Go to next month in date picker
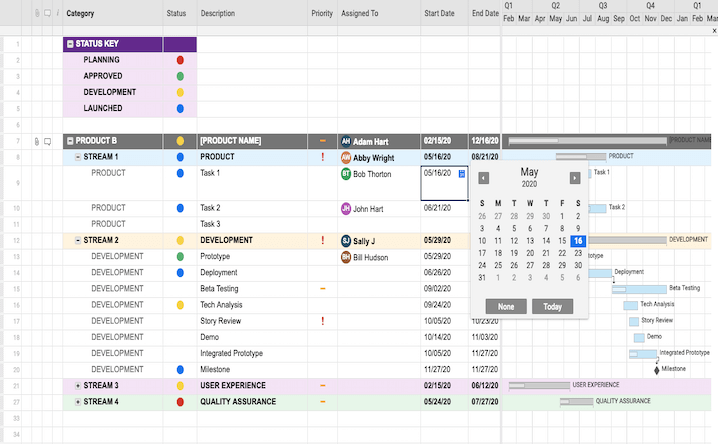The width and height of the screenshot is (718, 444). (575, 178)
